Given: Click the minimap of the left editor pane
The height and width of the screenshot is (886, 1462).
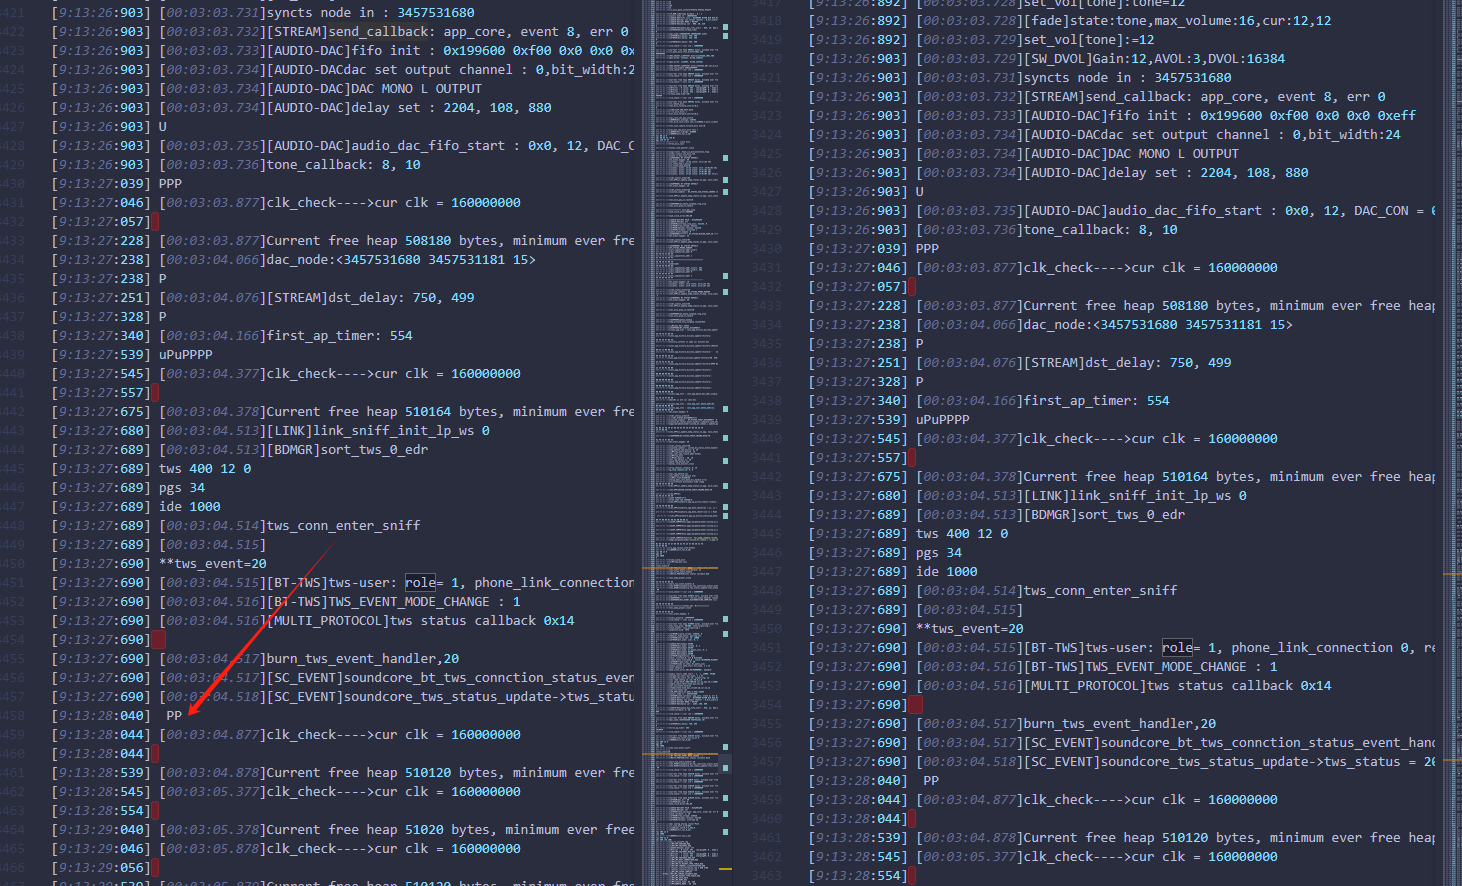Looking at the screenshot, I should [x=688, y=443].
